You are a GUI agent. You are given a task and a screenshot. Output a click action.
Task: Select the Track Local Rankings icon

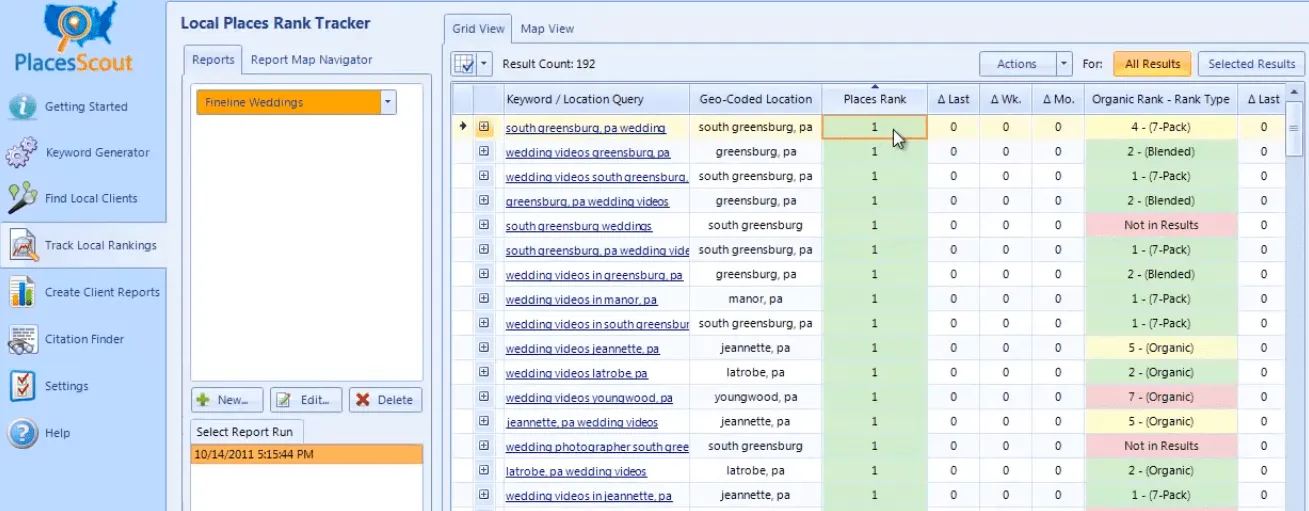coord(22,246)
